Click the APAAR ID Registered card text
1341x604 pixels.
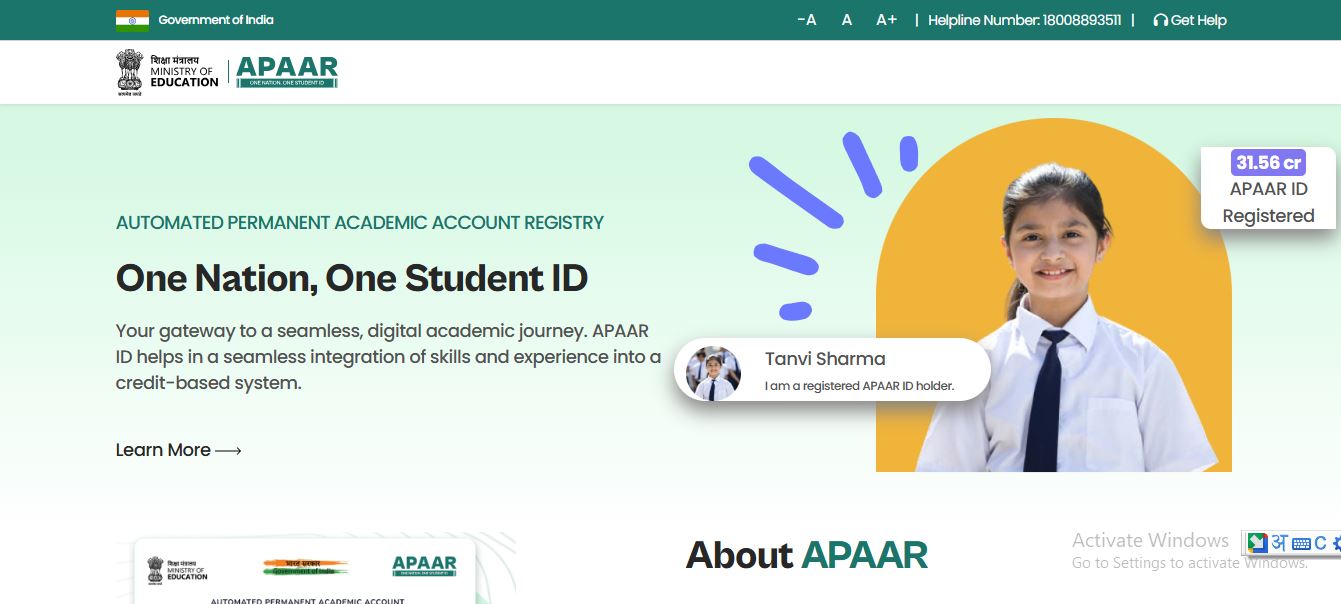pos(1268,202)
